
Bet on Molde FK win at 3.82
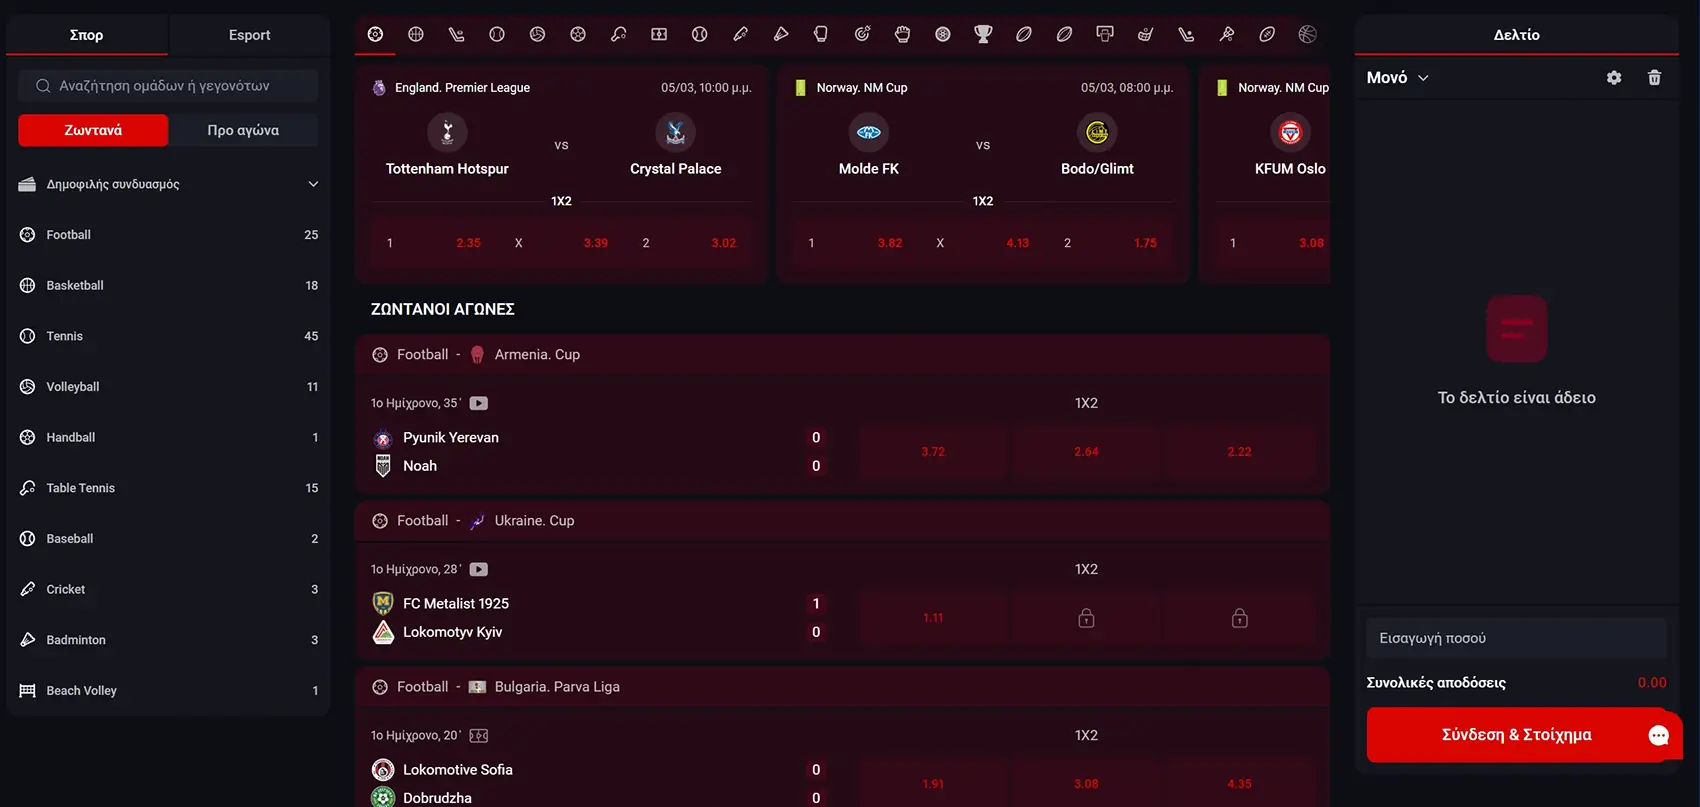coord(856,243)
